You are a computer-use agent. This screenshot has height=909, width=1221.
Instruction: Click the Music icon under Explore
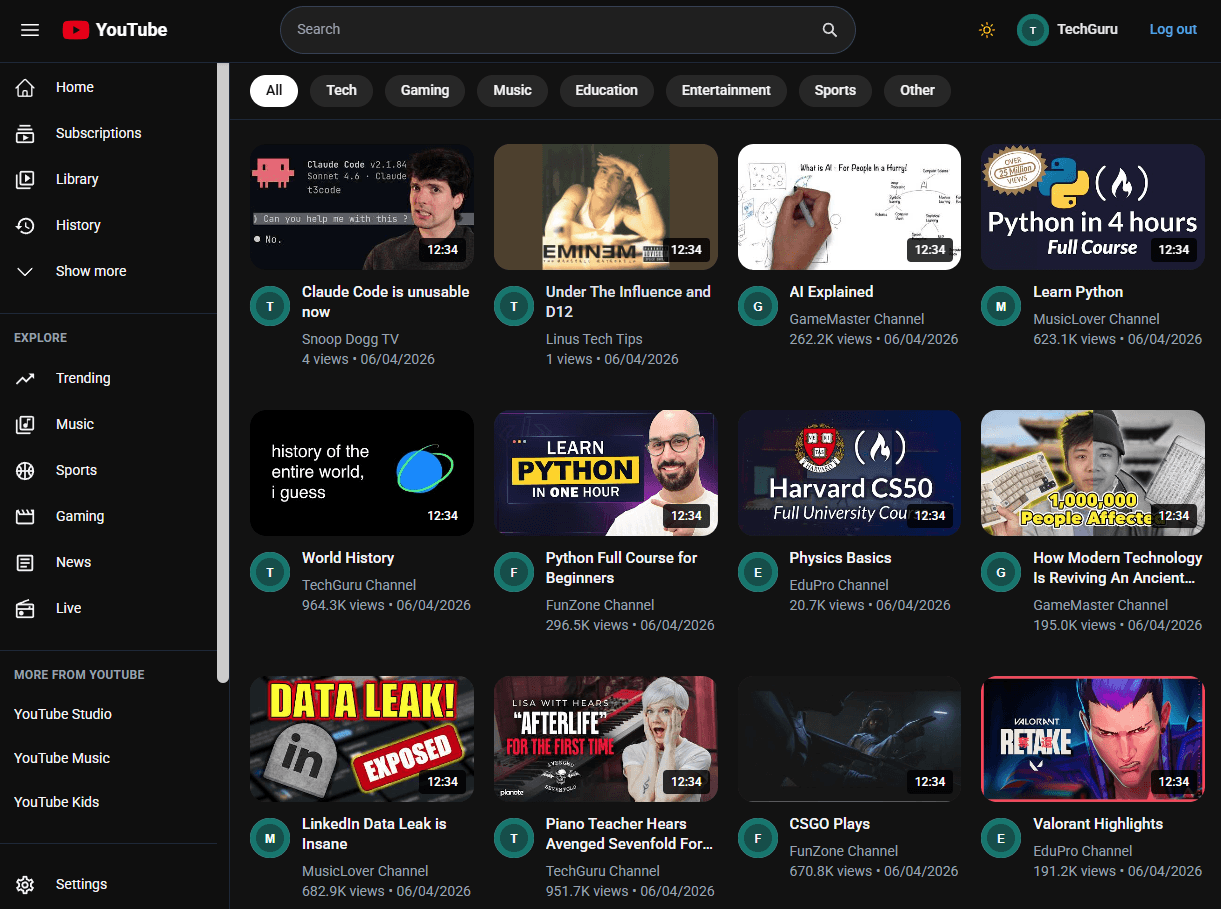pyautogui.click(x=26, y=424)
